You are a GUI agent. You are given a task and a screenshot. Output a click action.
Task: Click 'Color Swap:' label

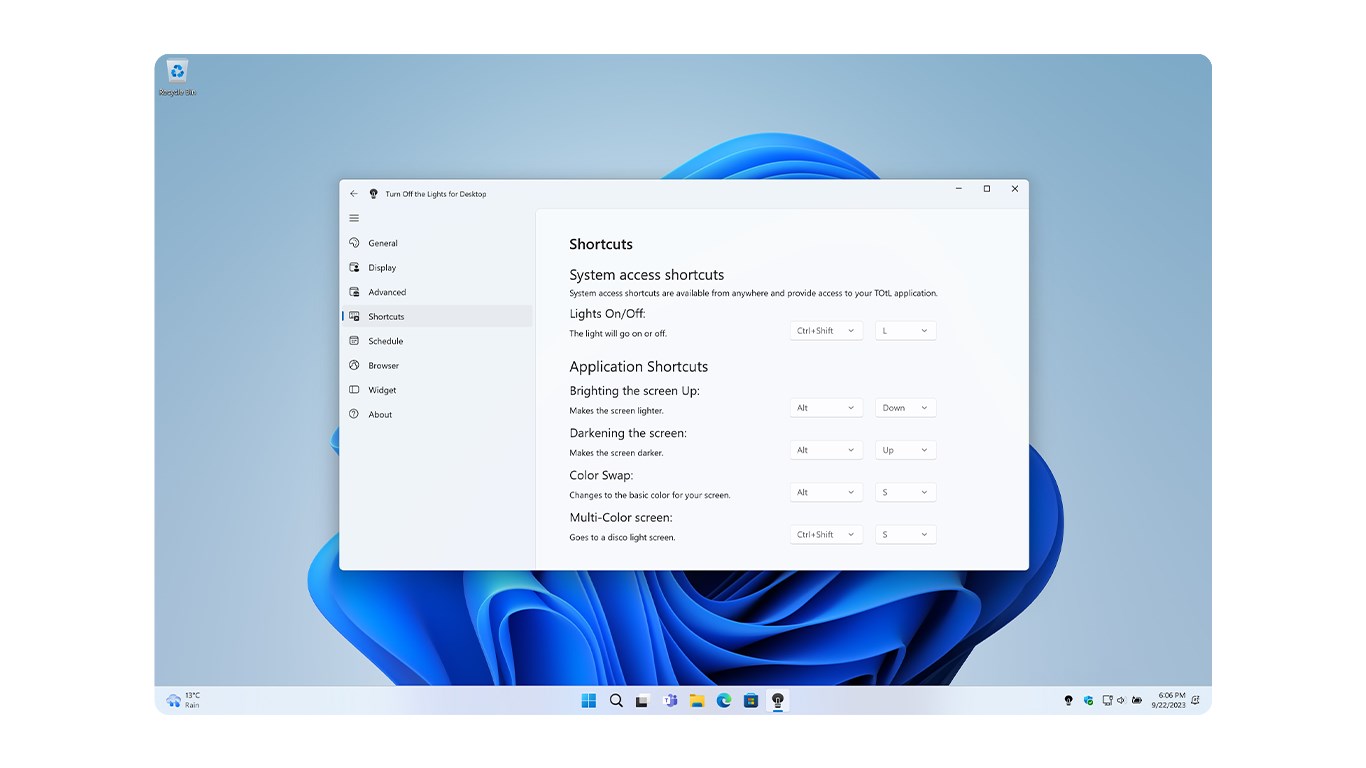click(601, 475)
